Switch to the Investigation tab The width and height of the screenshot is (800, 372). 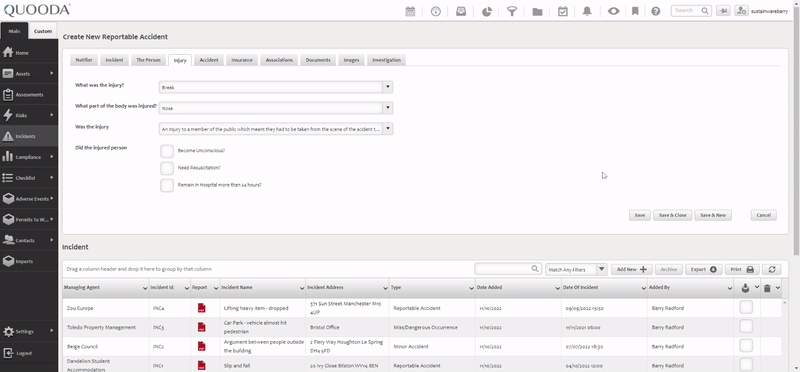[386, 60]
